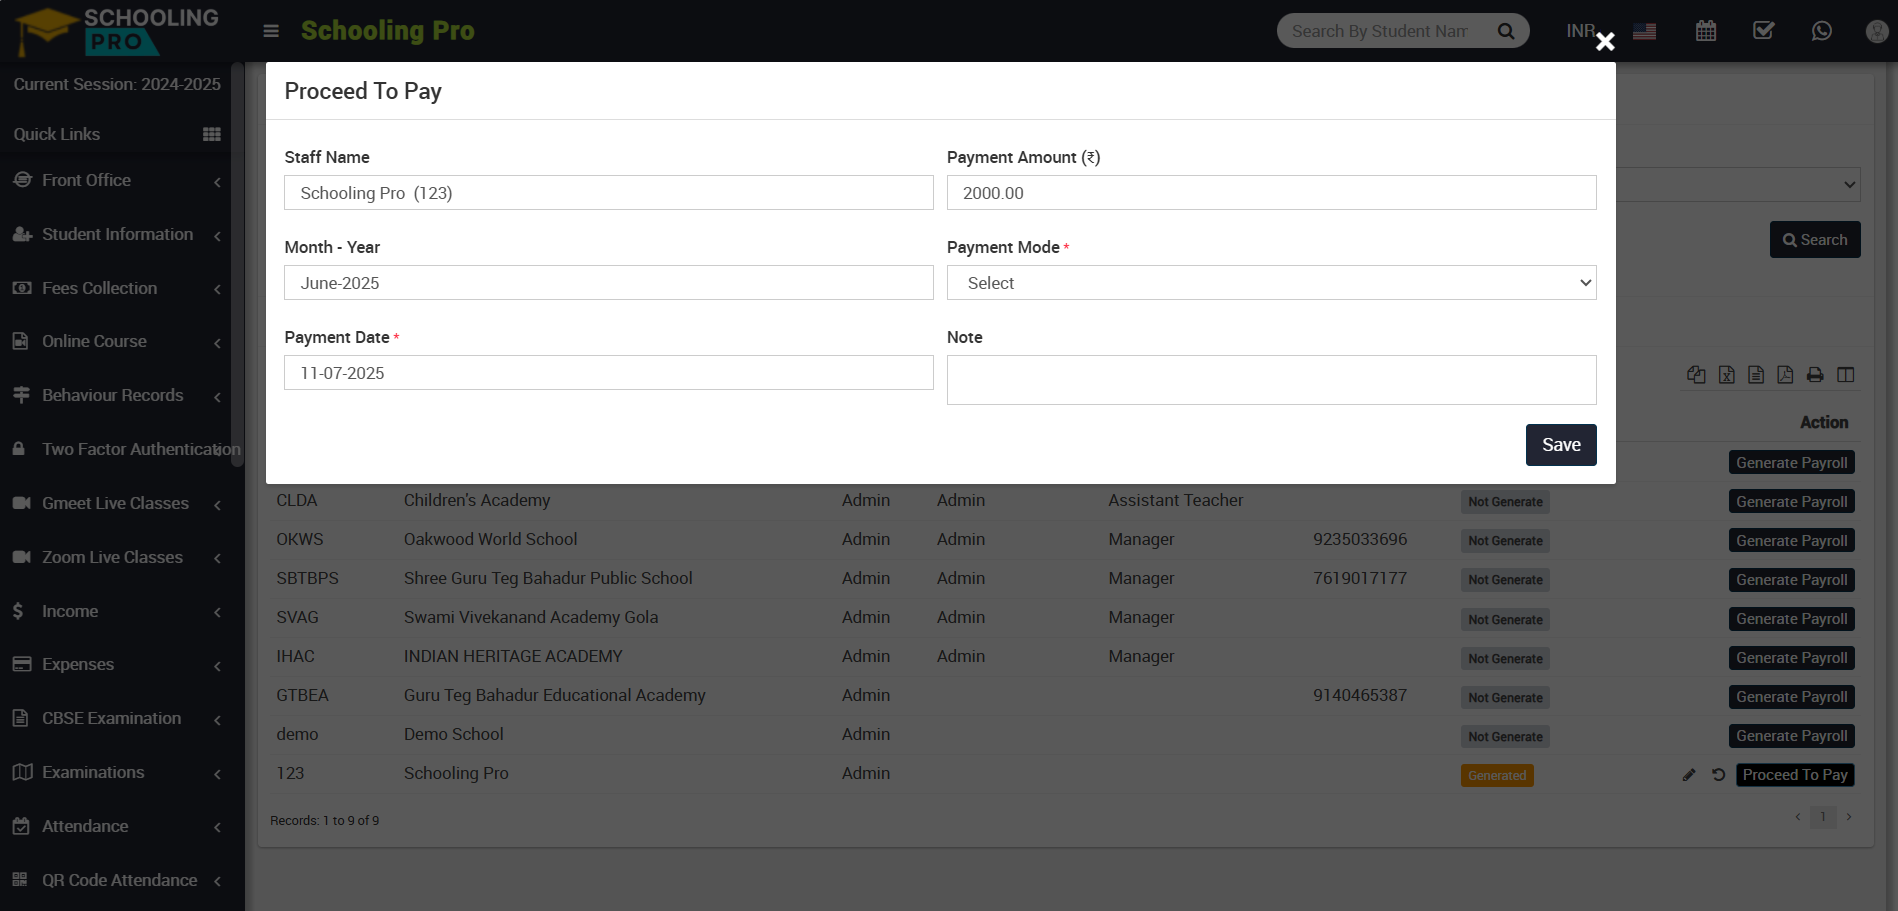Click INR currency selector
The height and width of the screenshot is (911, 1898).
click(x=1581, y=31)
